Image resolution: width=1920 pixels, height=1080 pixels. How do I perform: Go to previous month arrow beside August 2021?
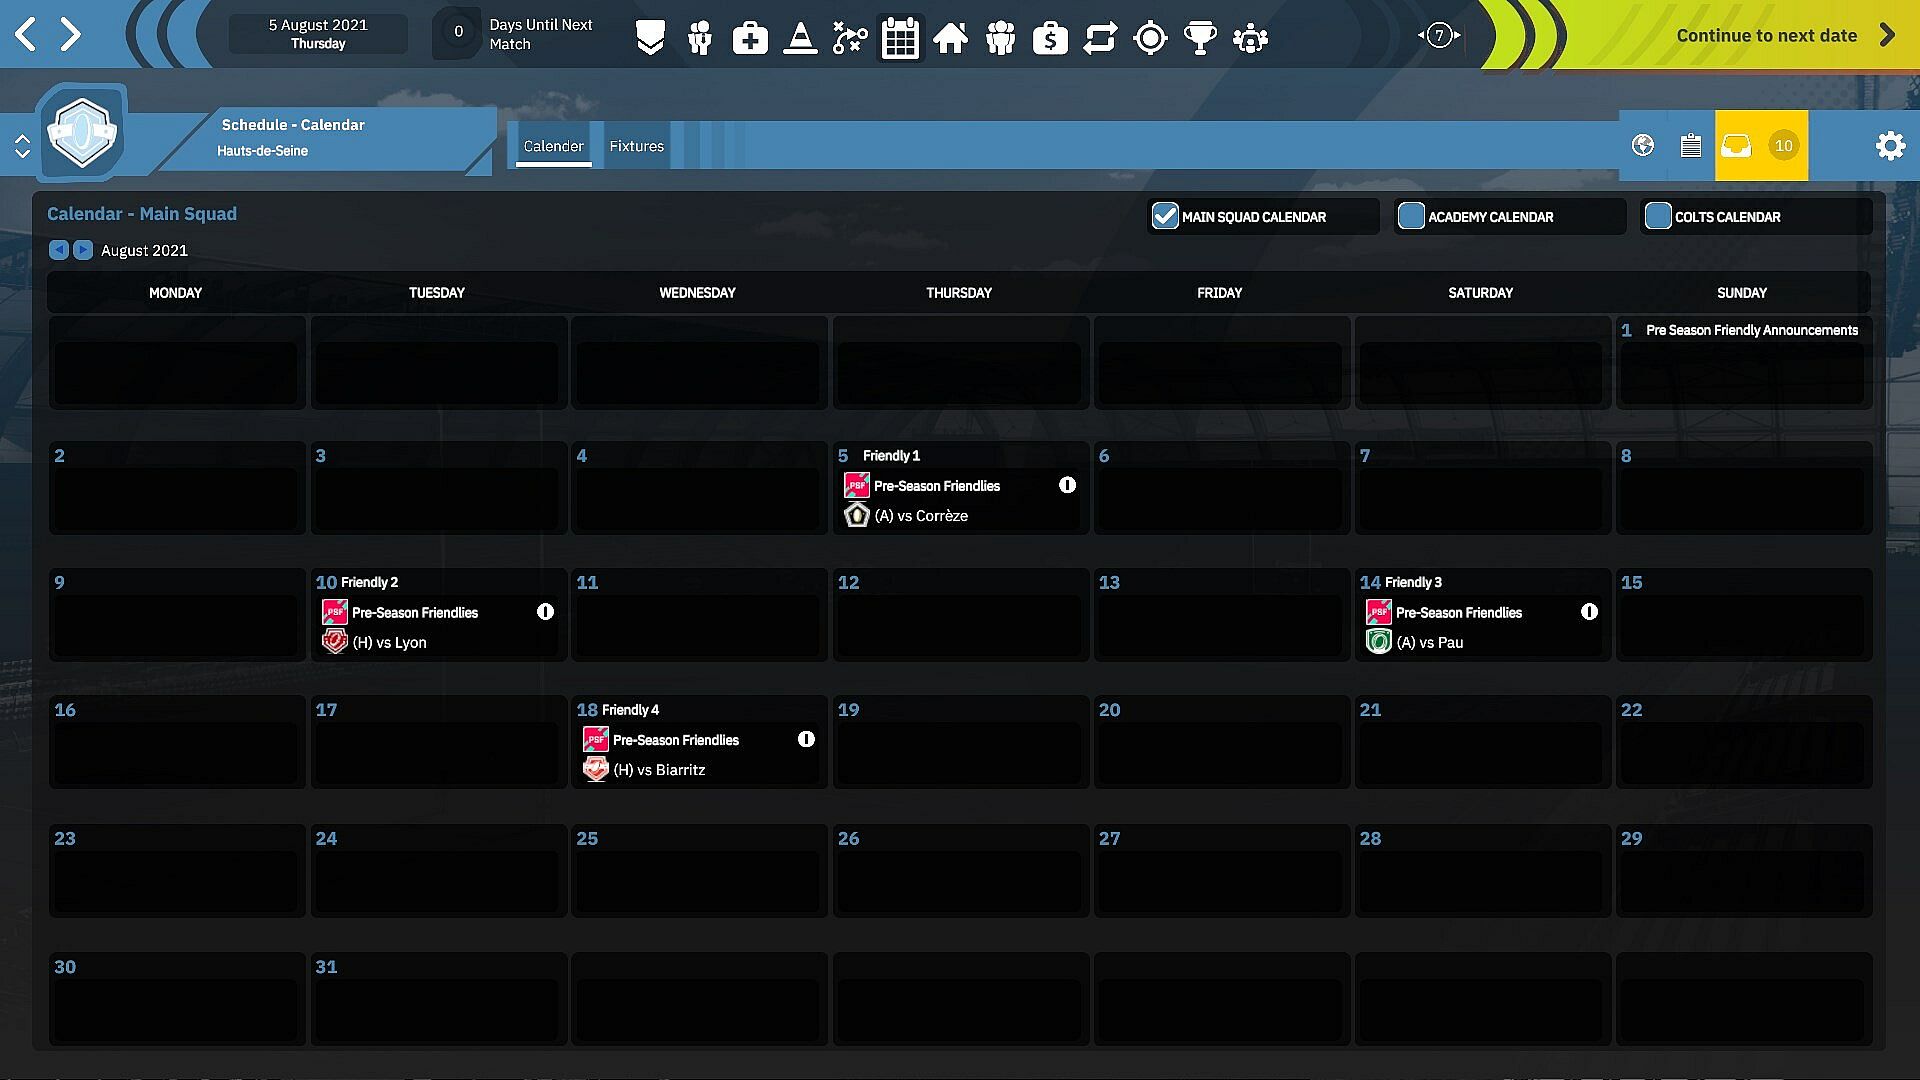pos(59,250)
